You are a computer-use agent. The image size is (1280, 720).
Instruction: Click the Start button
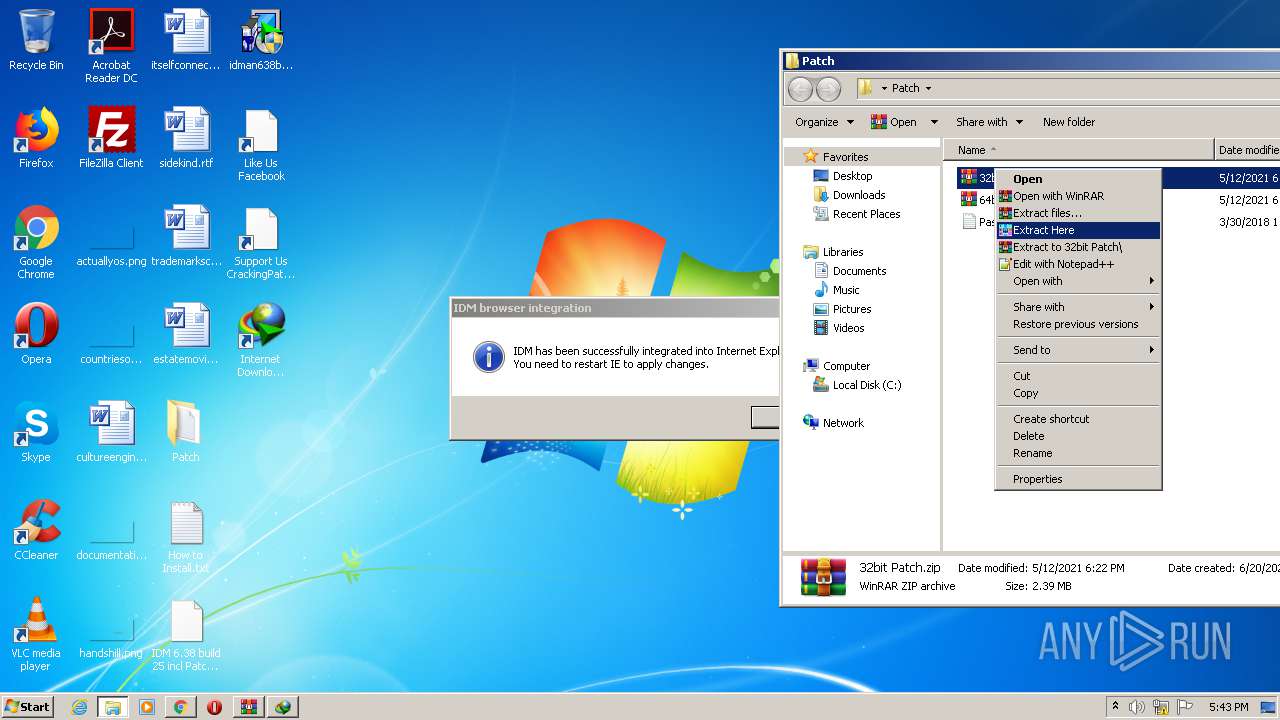point(28,707)
